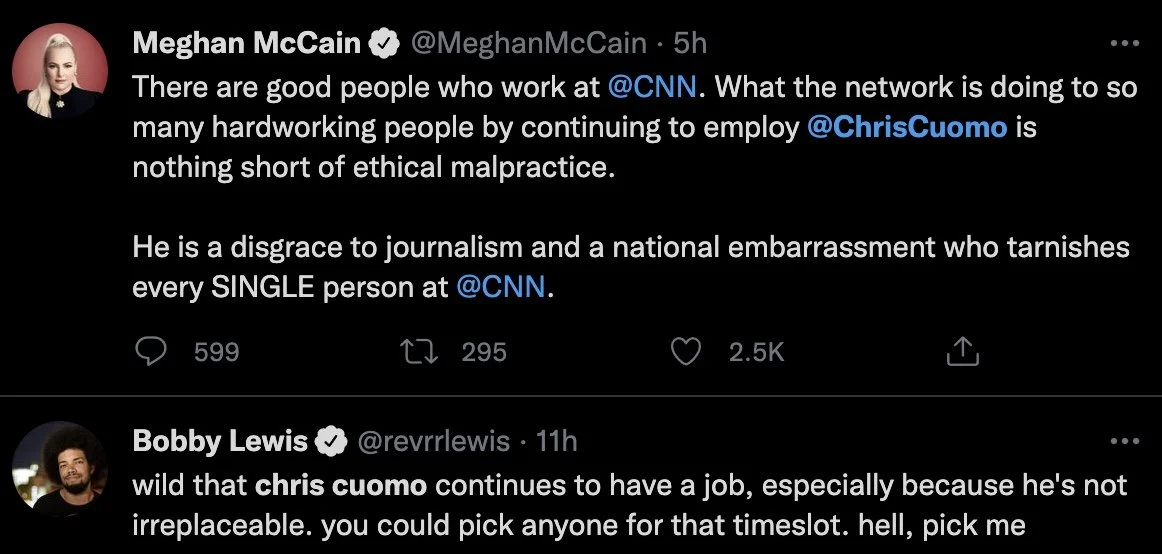Viewport: 1162px width, 554px height.
Task: Open more options on Bobby Lewis's tweet
Action: point(1125,440)
